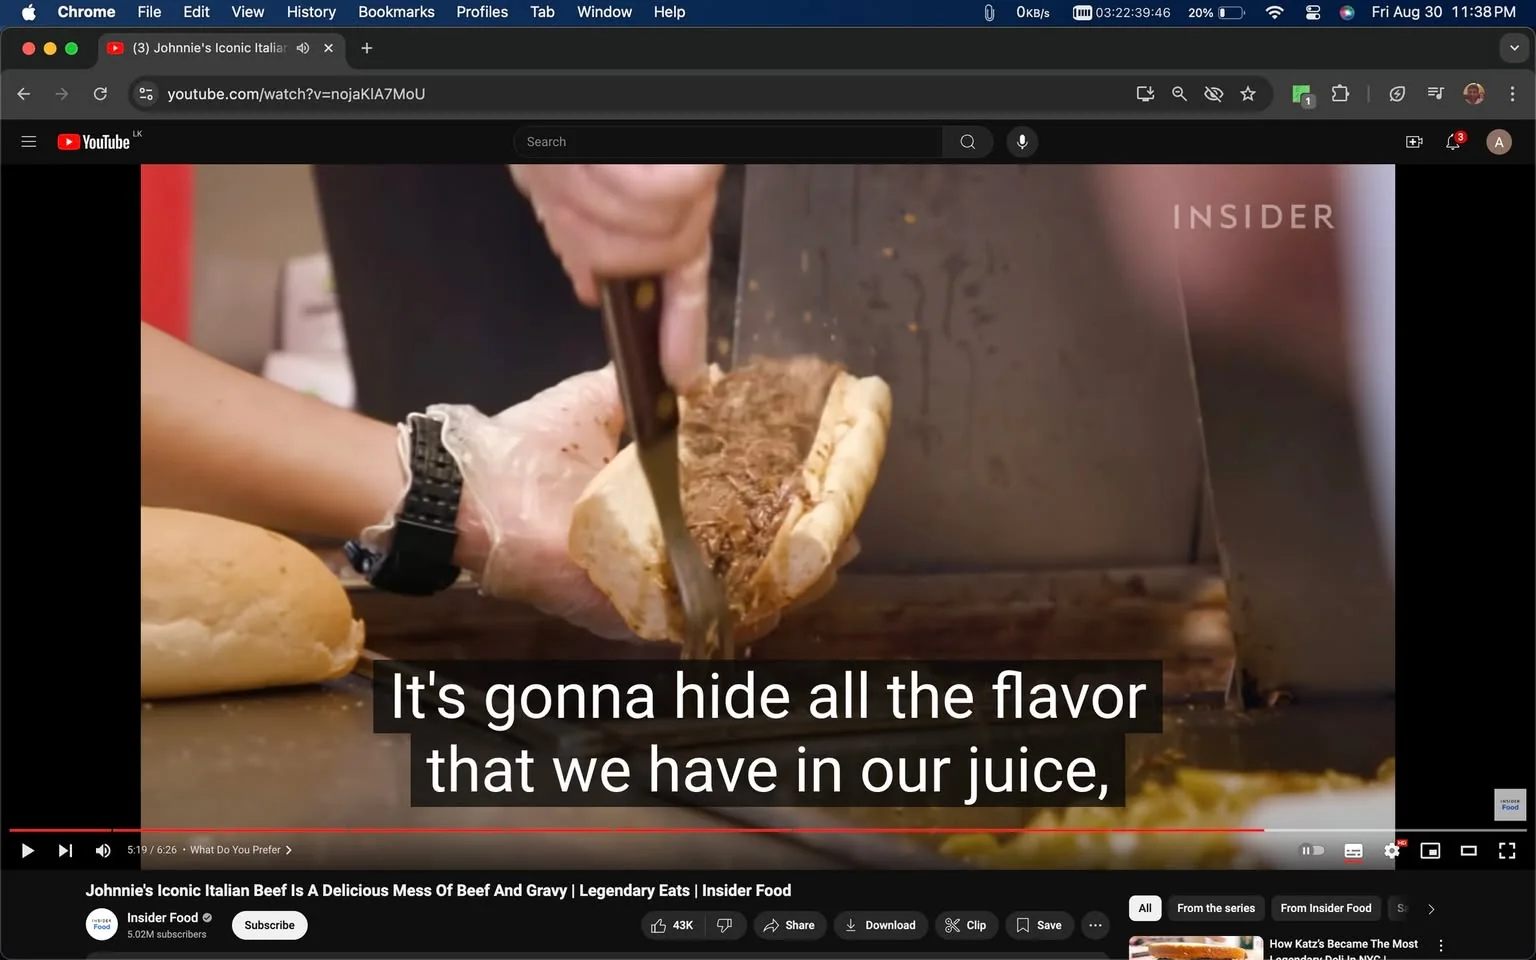Switch to theater mode

(1469, 850)
